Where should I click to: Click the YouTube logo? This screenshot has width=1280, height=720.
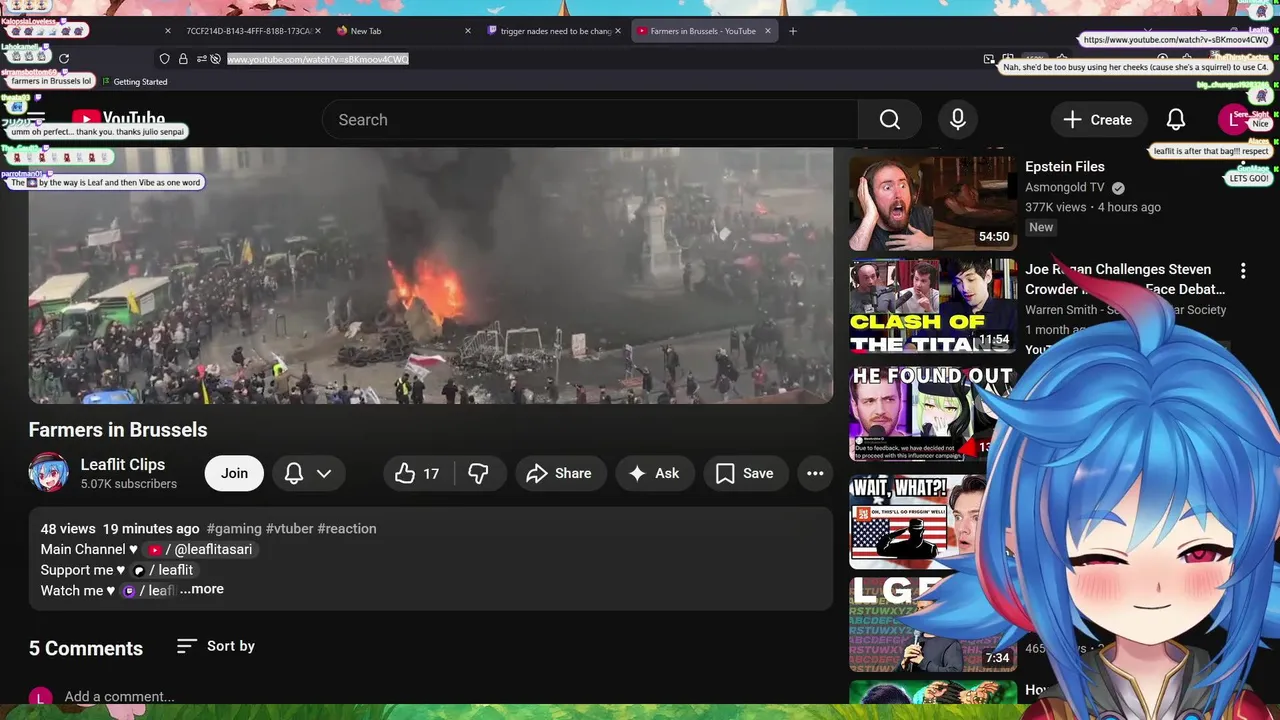coord(118,120)
